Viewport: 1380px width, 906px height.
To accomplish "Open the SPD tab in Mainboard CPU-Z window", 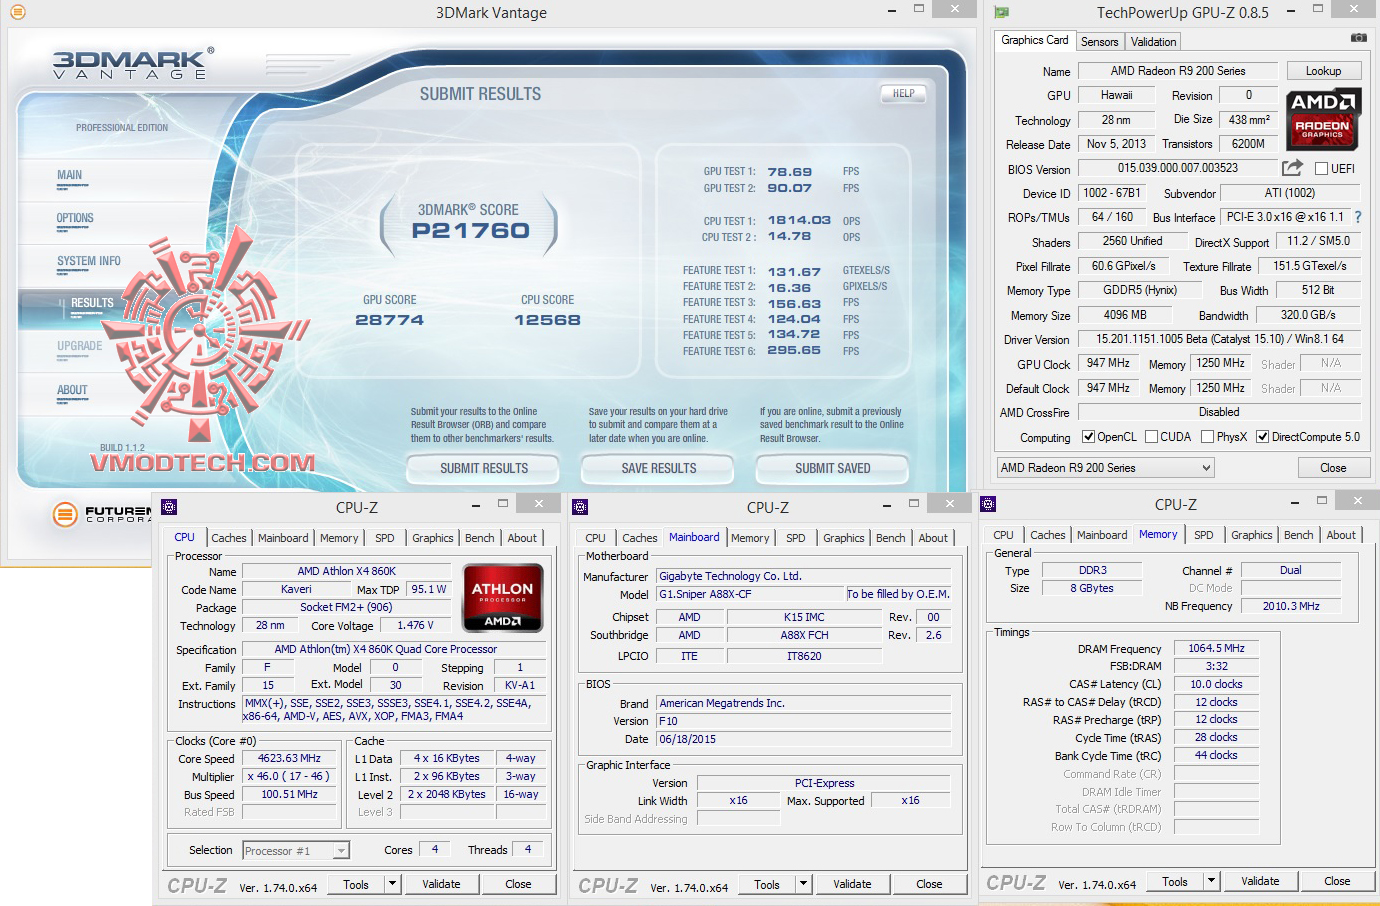I will pyautogui.click(x=795, y=538).
